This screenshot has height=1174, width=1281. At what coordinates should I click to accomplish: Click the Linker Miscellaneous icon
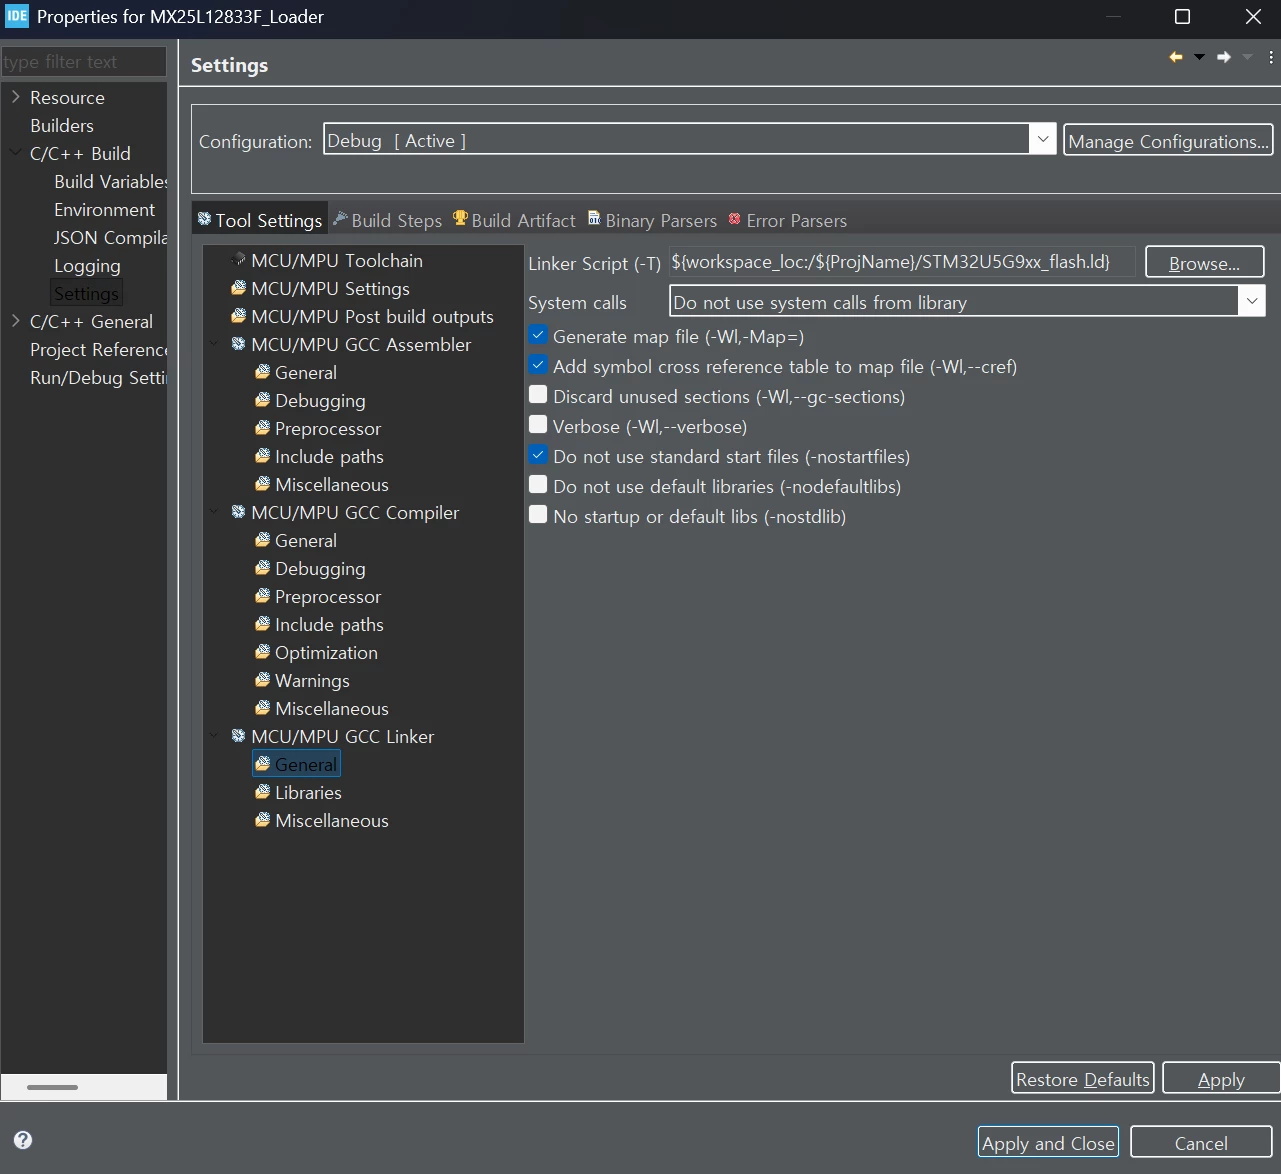262,820
